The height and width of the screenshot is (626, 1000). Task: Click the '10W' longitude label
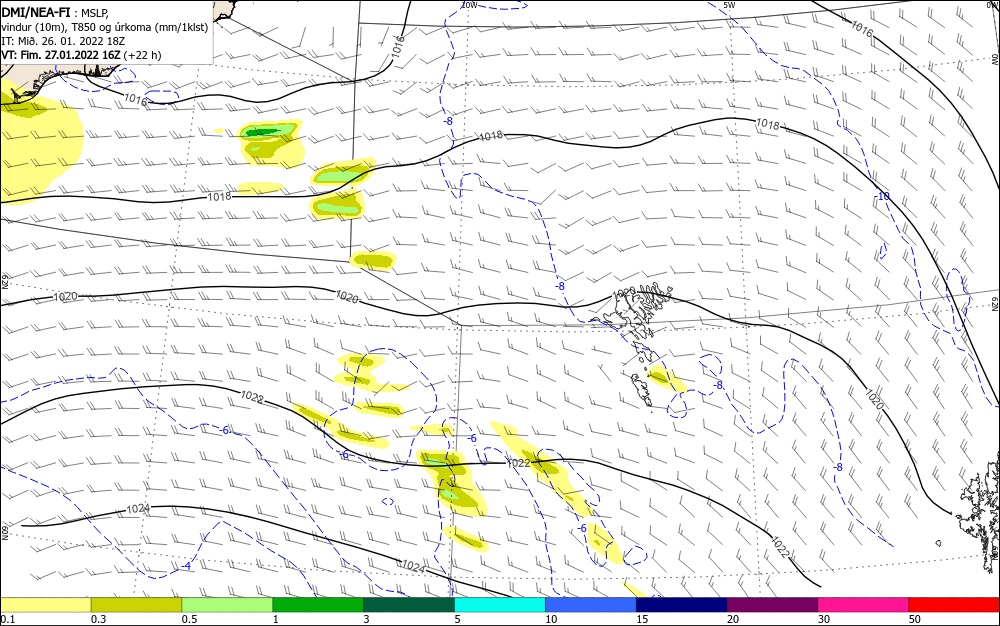click(469, 5)
